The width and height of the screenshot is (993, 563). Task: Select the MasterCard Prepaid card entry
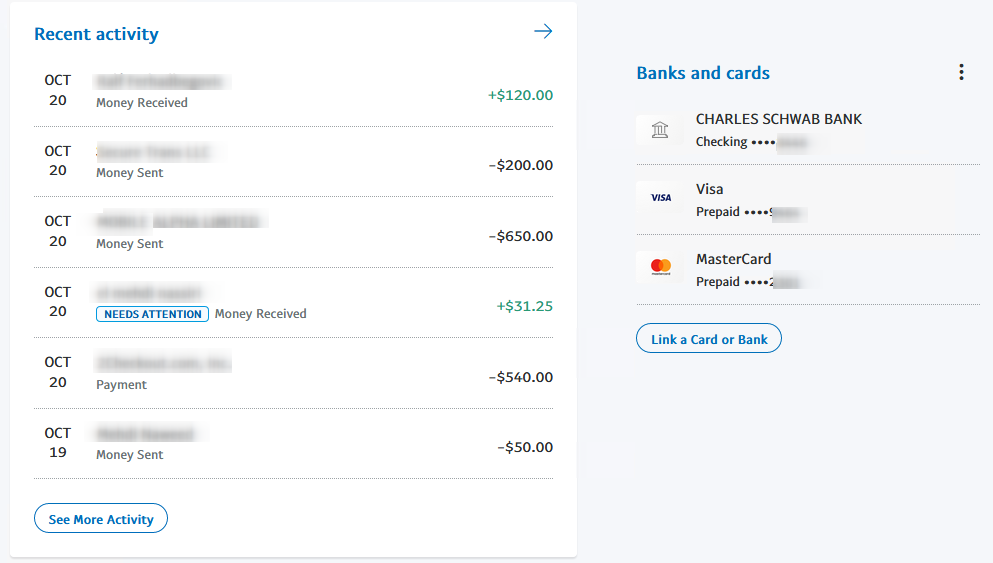pos(808,270)
